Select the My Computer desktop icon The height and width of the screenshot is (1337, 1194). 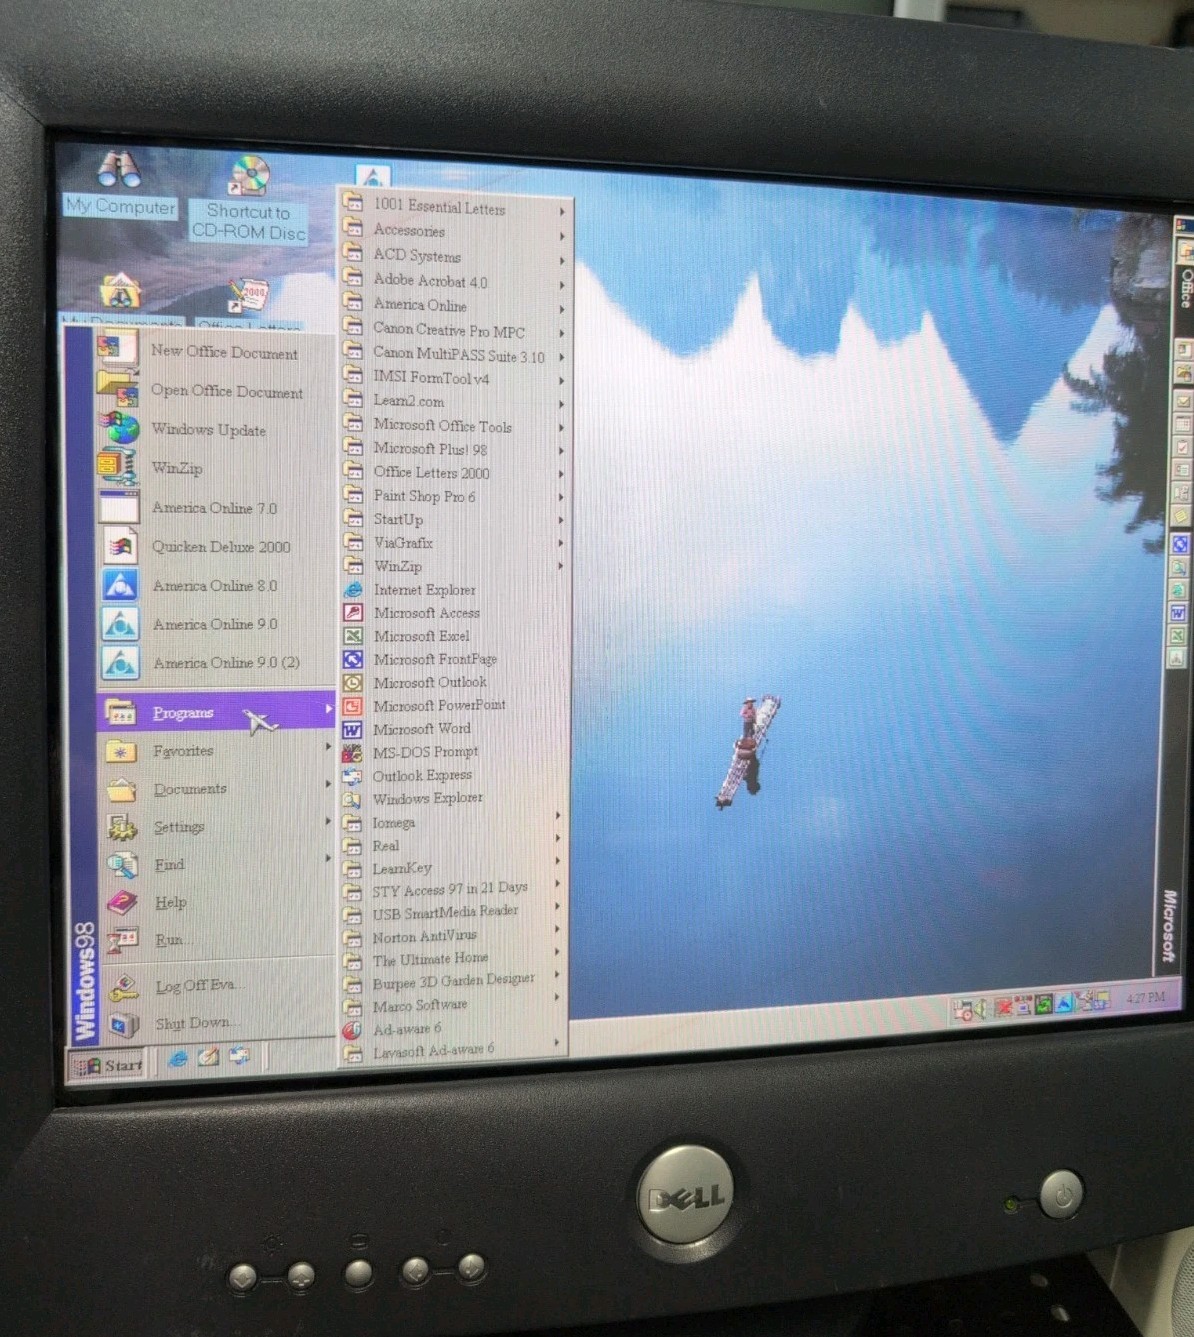(119, 184)
